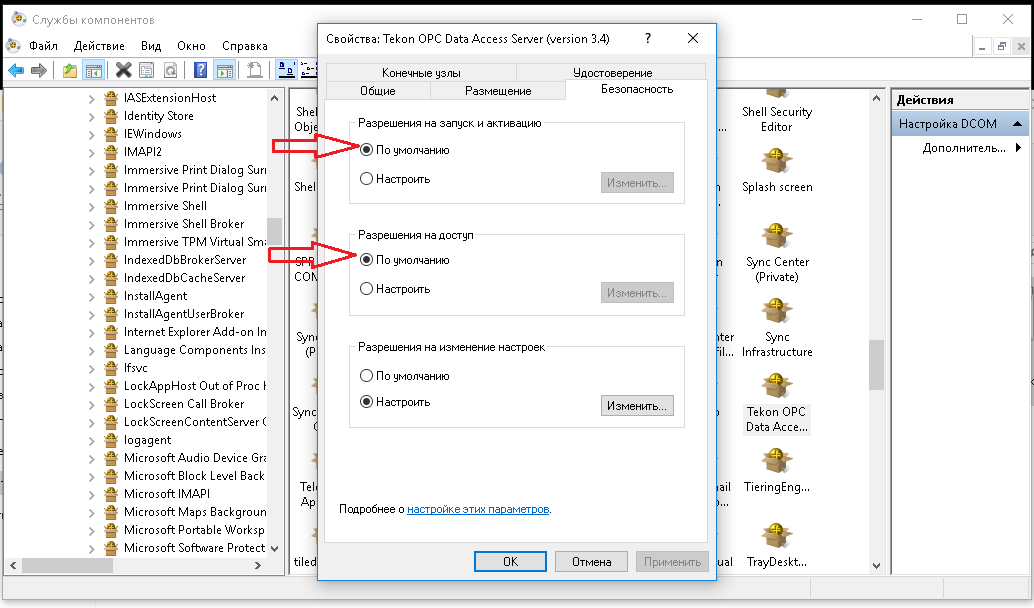Select default launch and activation permissions

pyautogui.click(x=367, y=150)
